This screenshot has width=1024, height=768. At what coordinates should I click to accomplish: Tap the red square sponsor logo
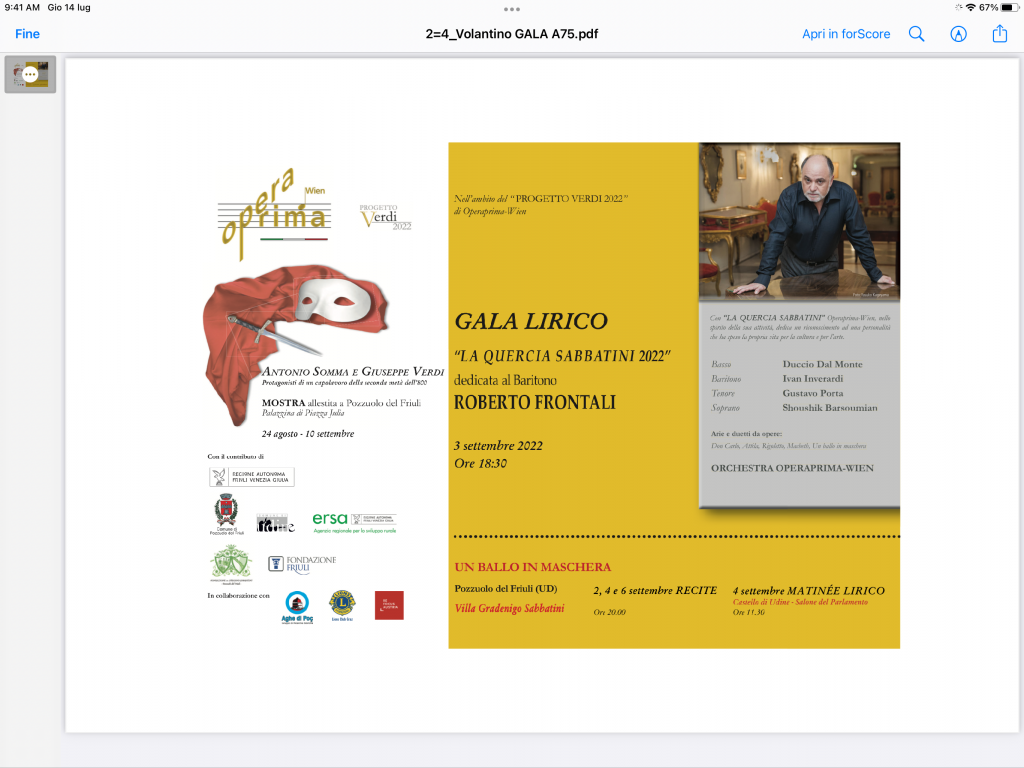tap(389, 605)
